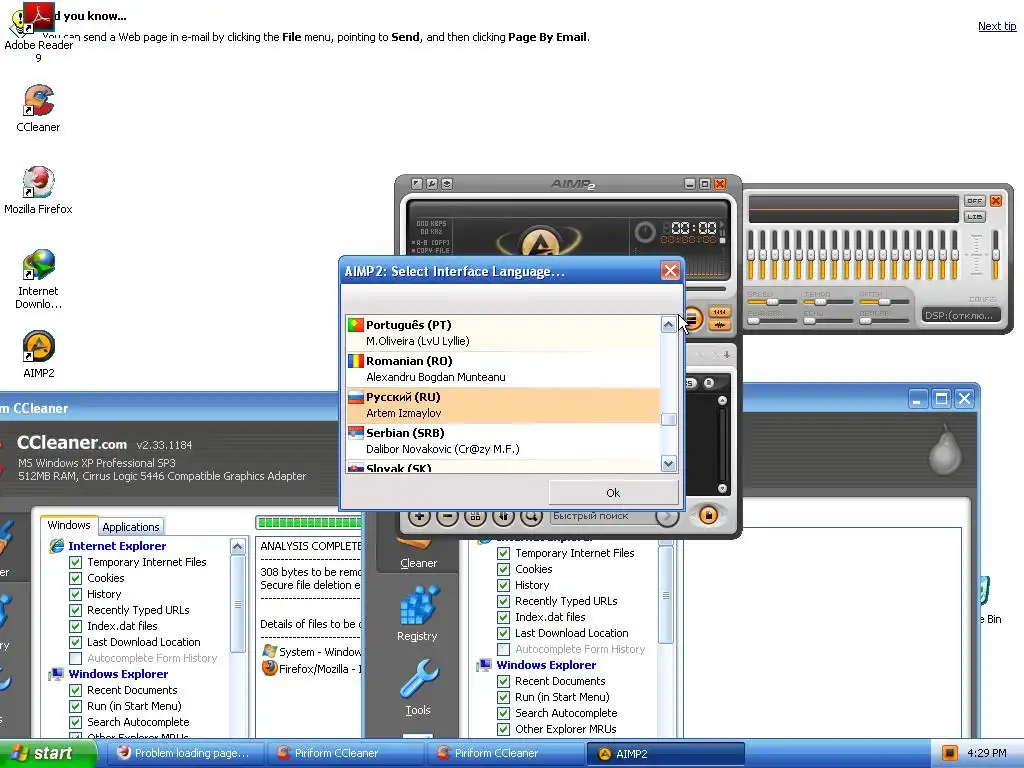The width and height of the screenshot is (1024, 768).
Task: Click the AIMP2 playlist scroll down button
Action: coord(722,488)
